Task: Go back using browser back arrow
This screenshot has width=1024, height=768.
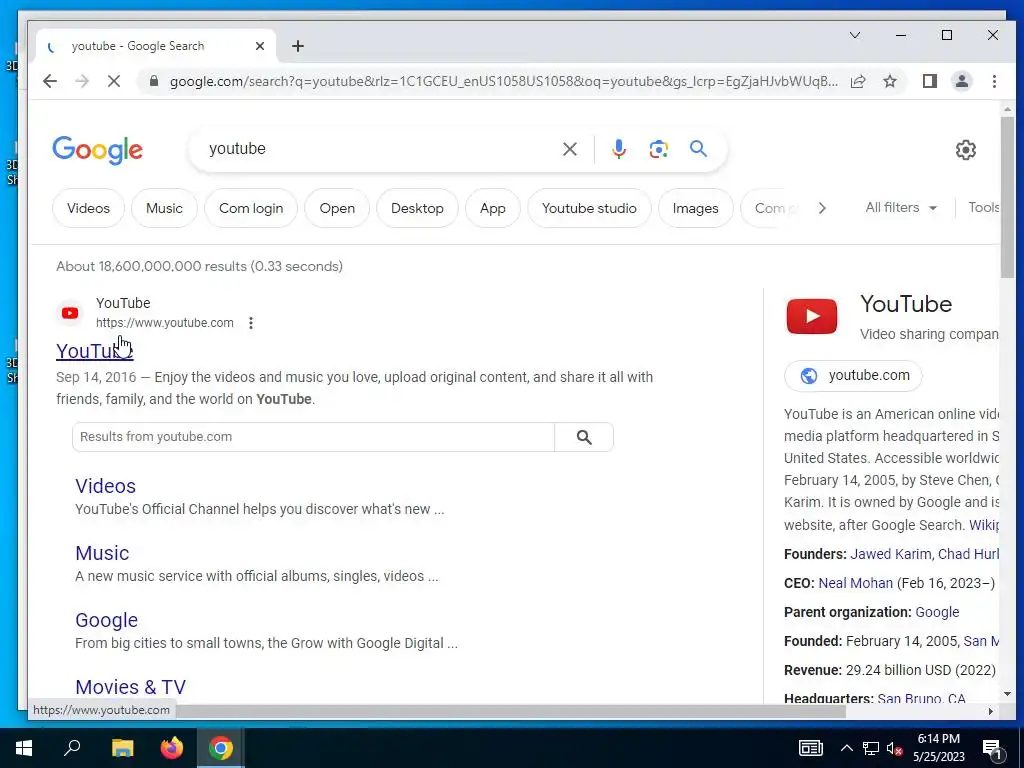Action: tap(50, 81)
